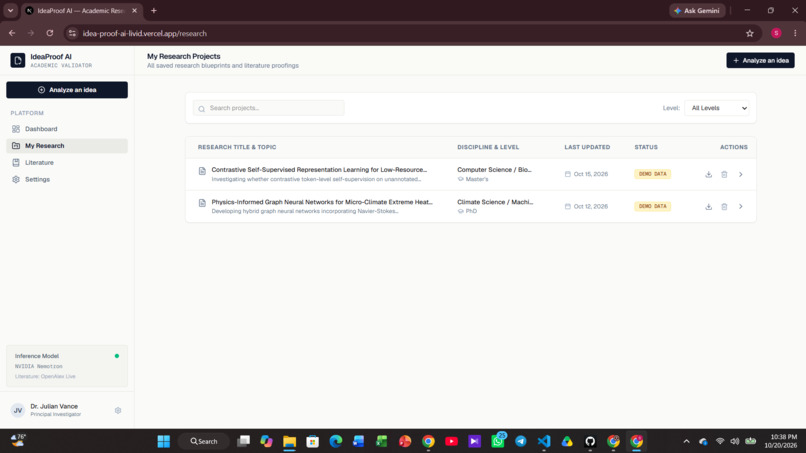Bookmark the page with the star icon
Viewport: 806px width, 453px height.
[x=749, y=33]
